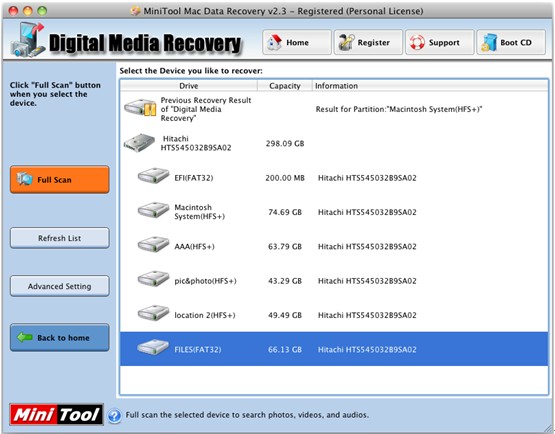Open the Boot CD option

click(511, 42)
